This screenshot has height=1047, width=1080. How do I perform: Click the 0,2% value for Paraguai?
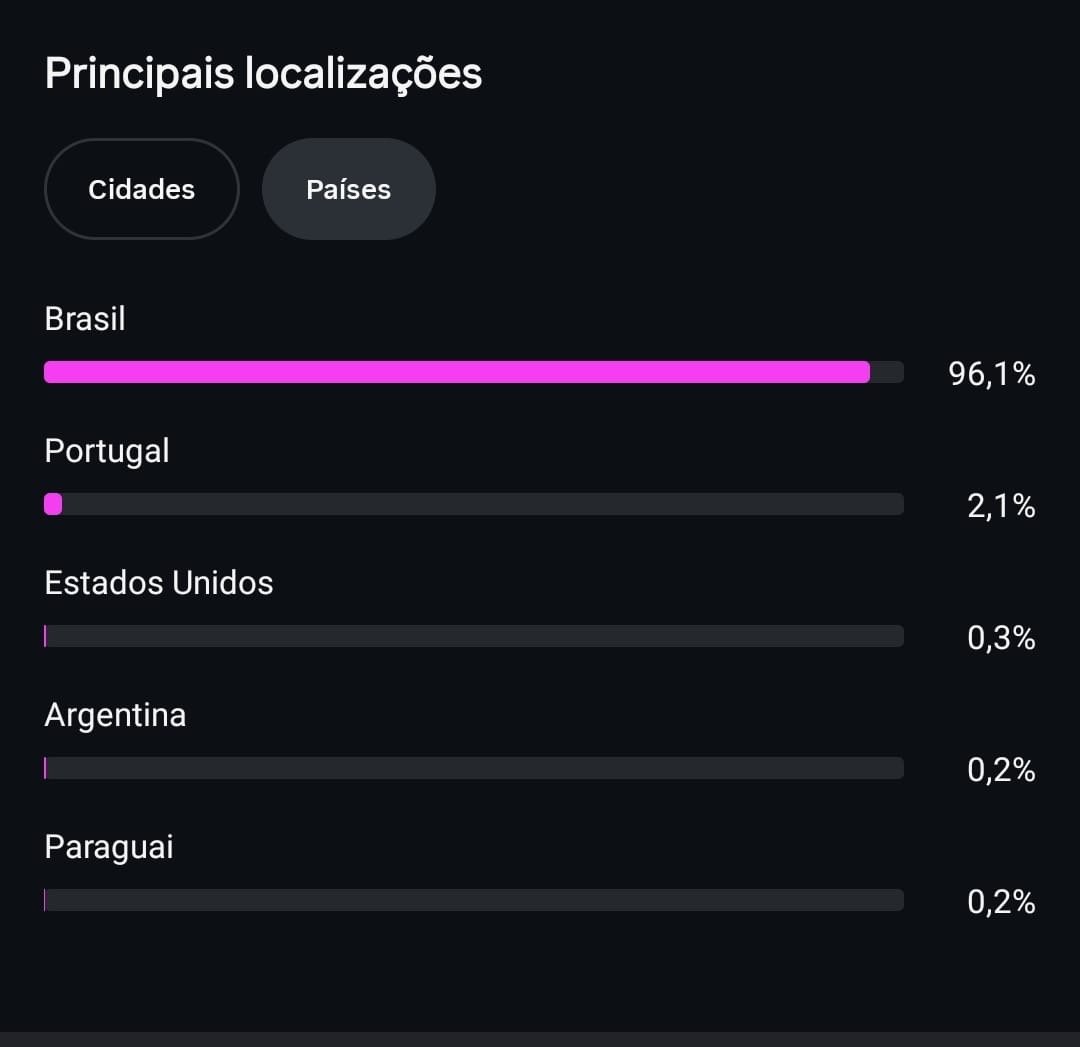(x=1001, y=902)
